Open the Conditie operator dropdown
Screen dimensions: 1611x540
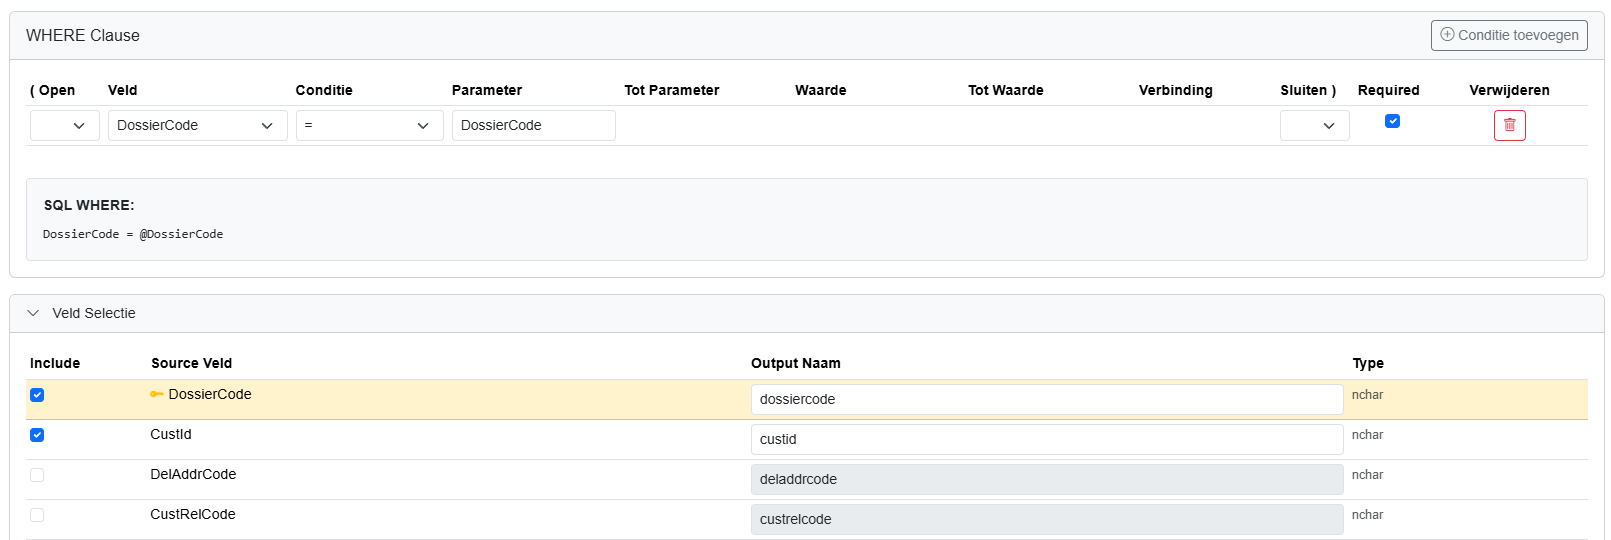[369, 125]
